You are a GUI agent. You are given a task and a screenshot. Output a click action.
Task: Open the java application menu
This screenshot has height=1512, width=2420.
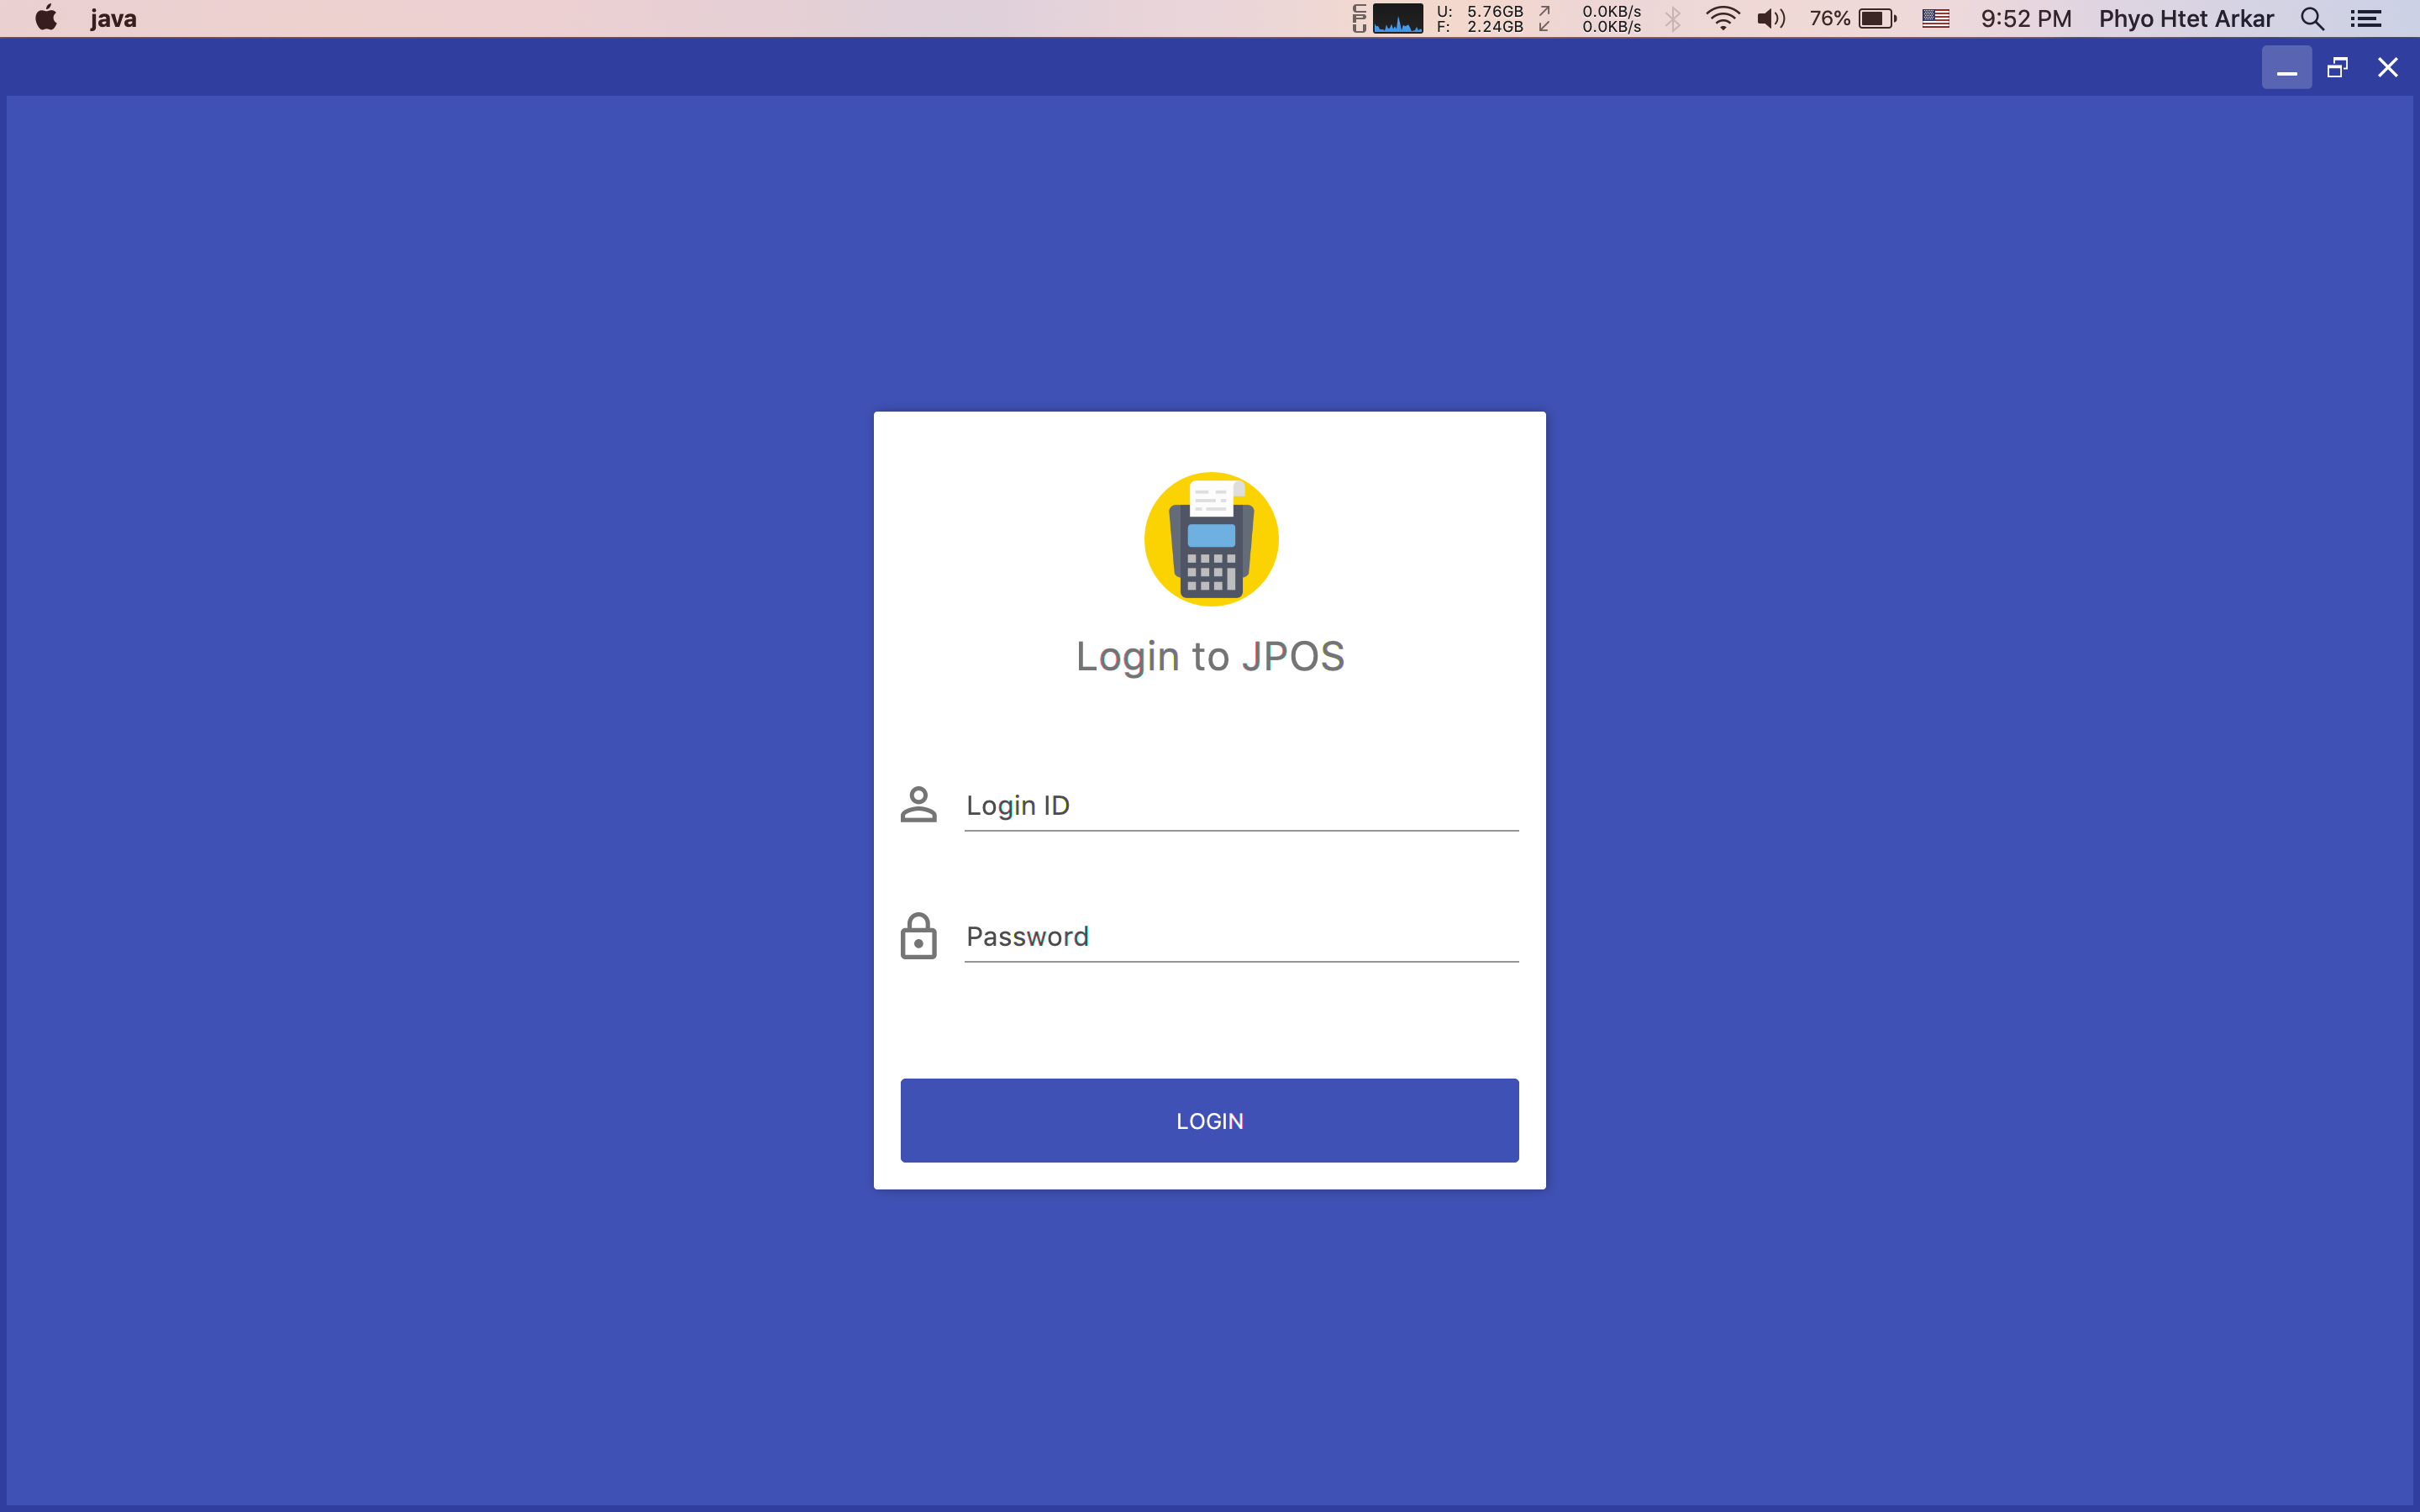(x=113, y=18)
